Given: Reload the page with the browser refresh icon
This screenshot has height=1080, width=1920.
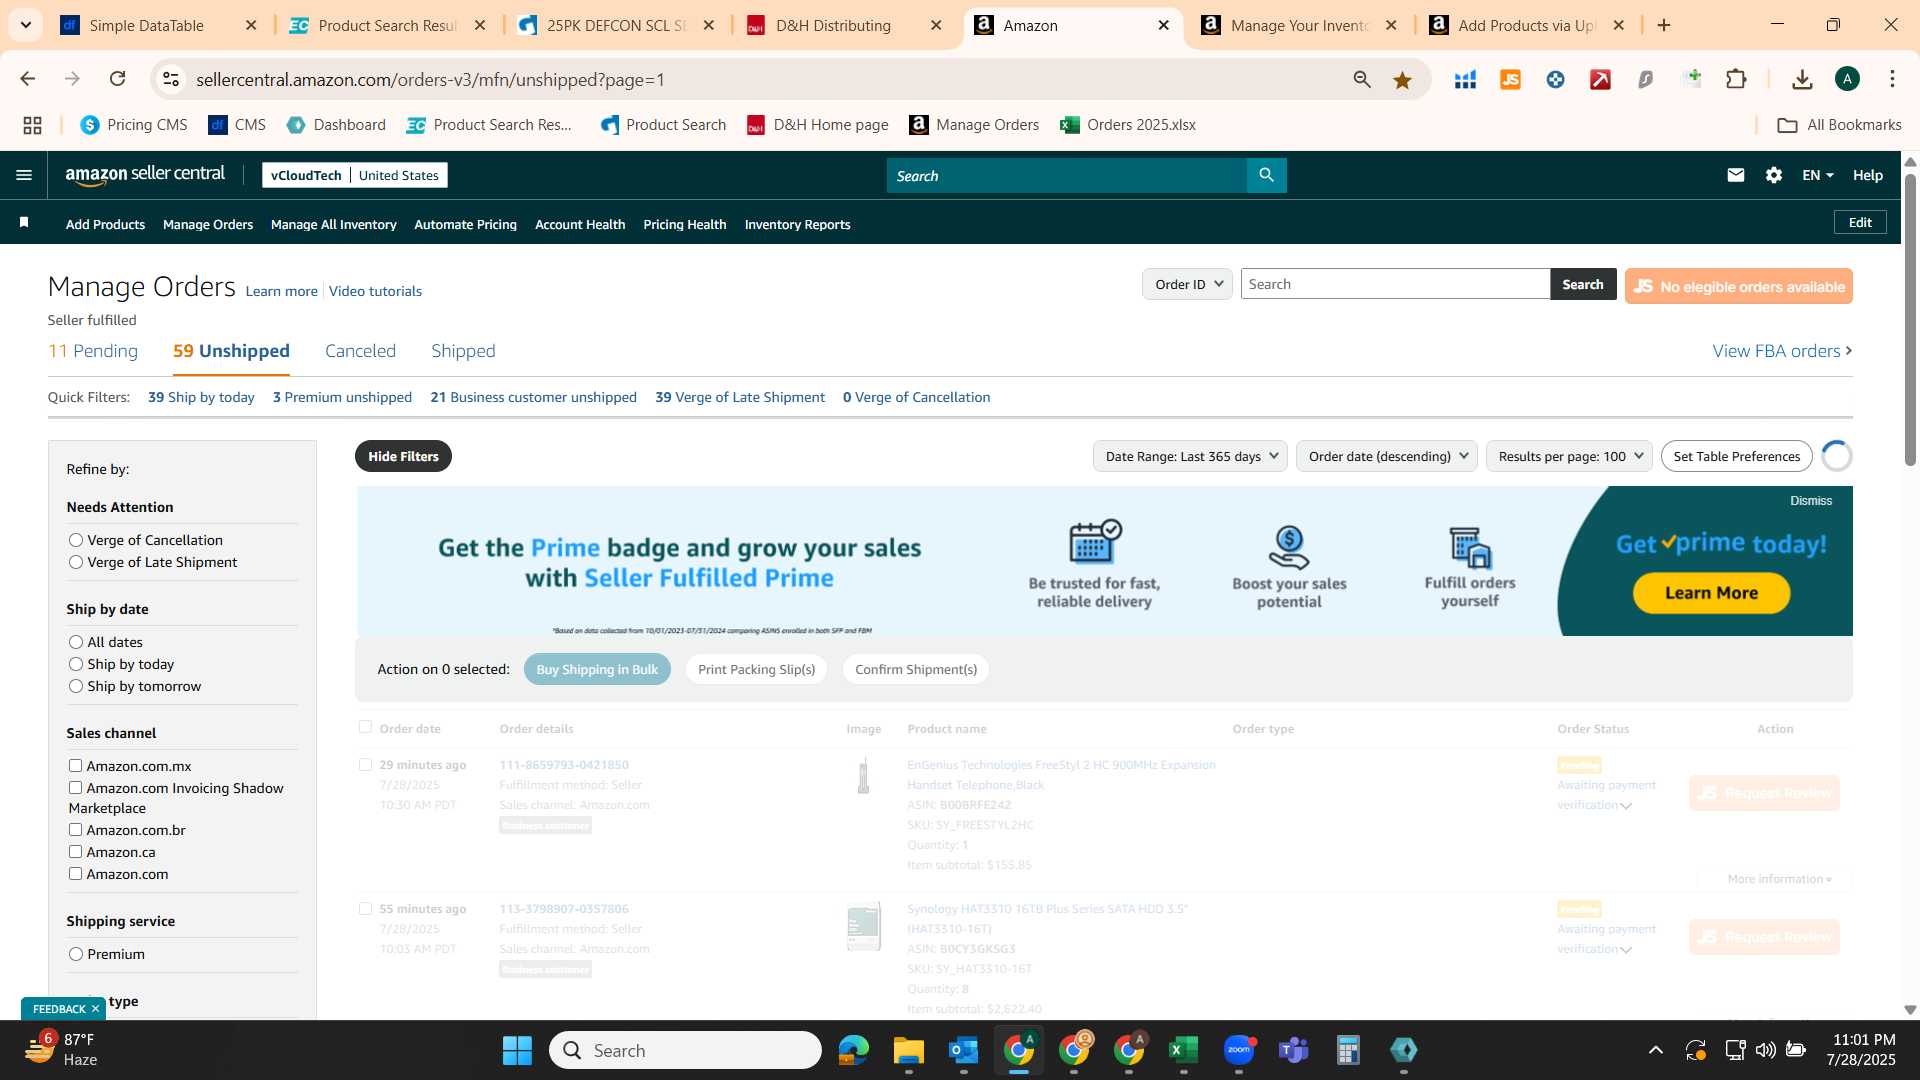Looking at the screenshot, I should click(x=117, y=79).
